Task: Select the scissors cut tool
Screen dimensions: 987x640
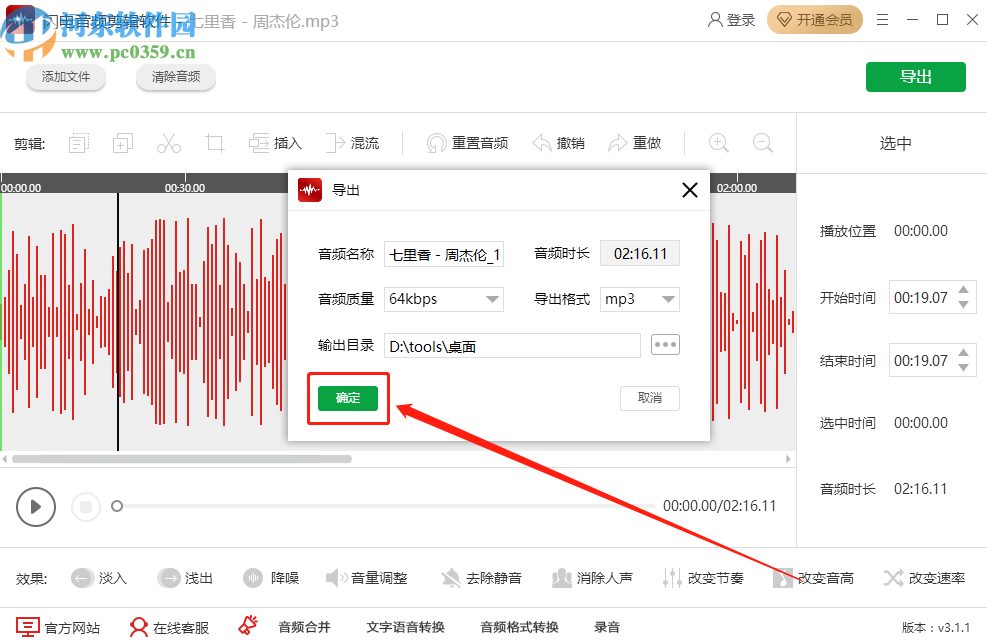Action: (168, 142)
